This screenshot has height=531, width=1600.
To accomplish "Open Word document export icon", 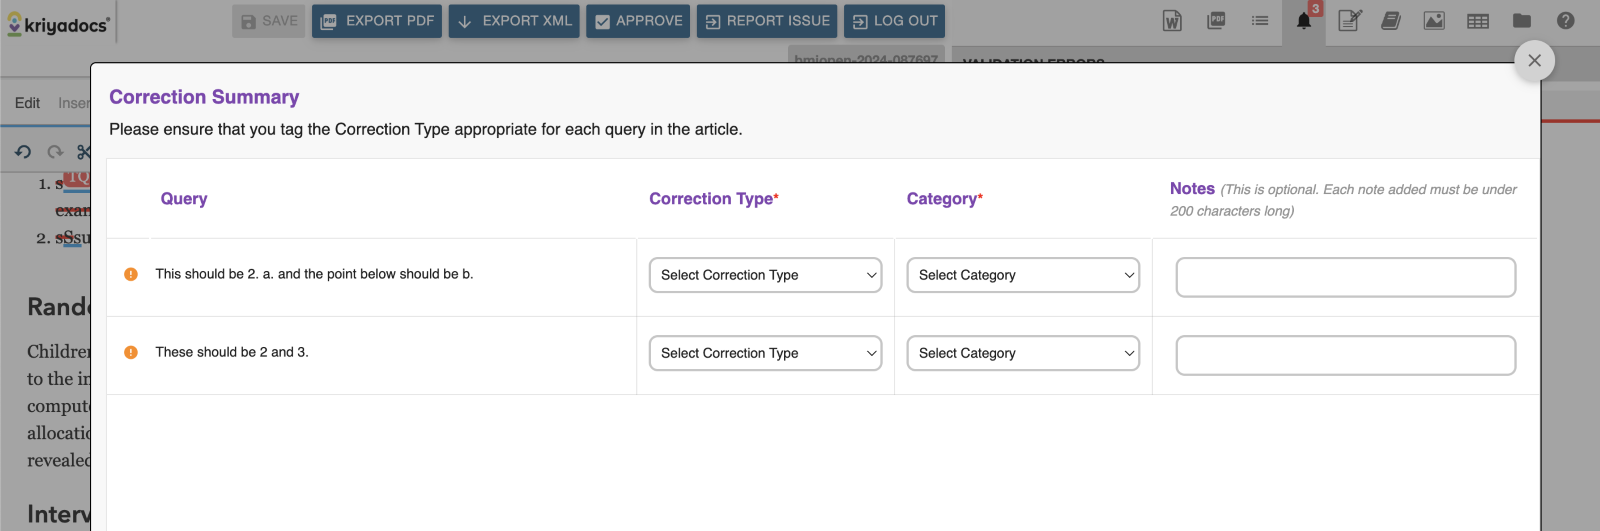I will coord(1172,21).
